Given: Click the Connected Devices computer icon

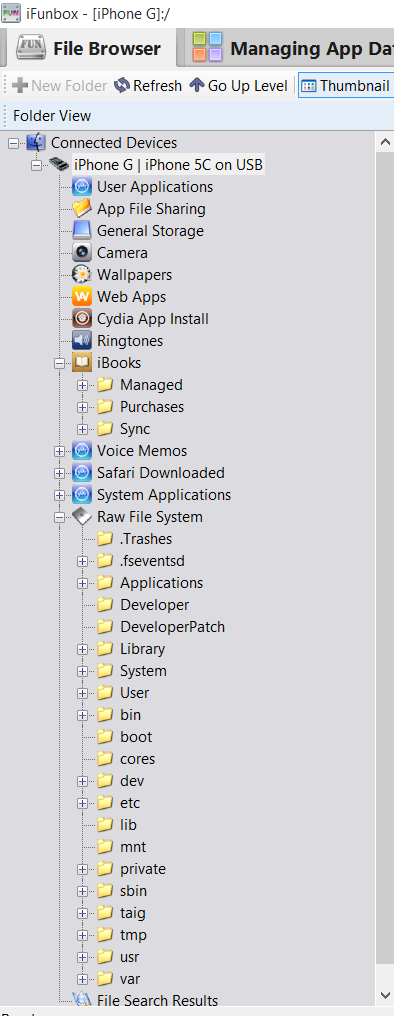Looking at the screenshot, I should pos(36,143).
